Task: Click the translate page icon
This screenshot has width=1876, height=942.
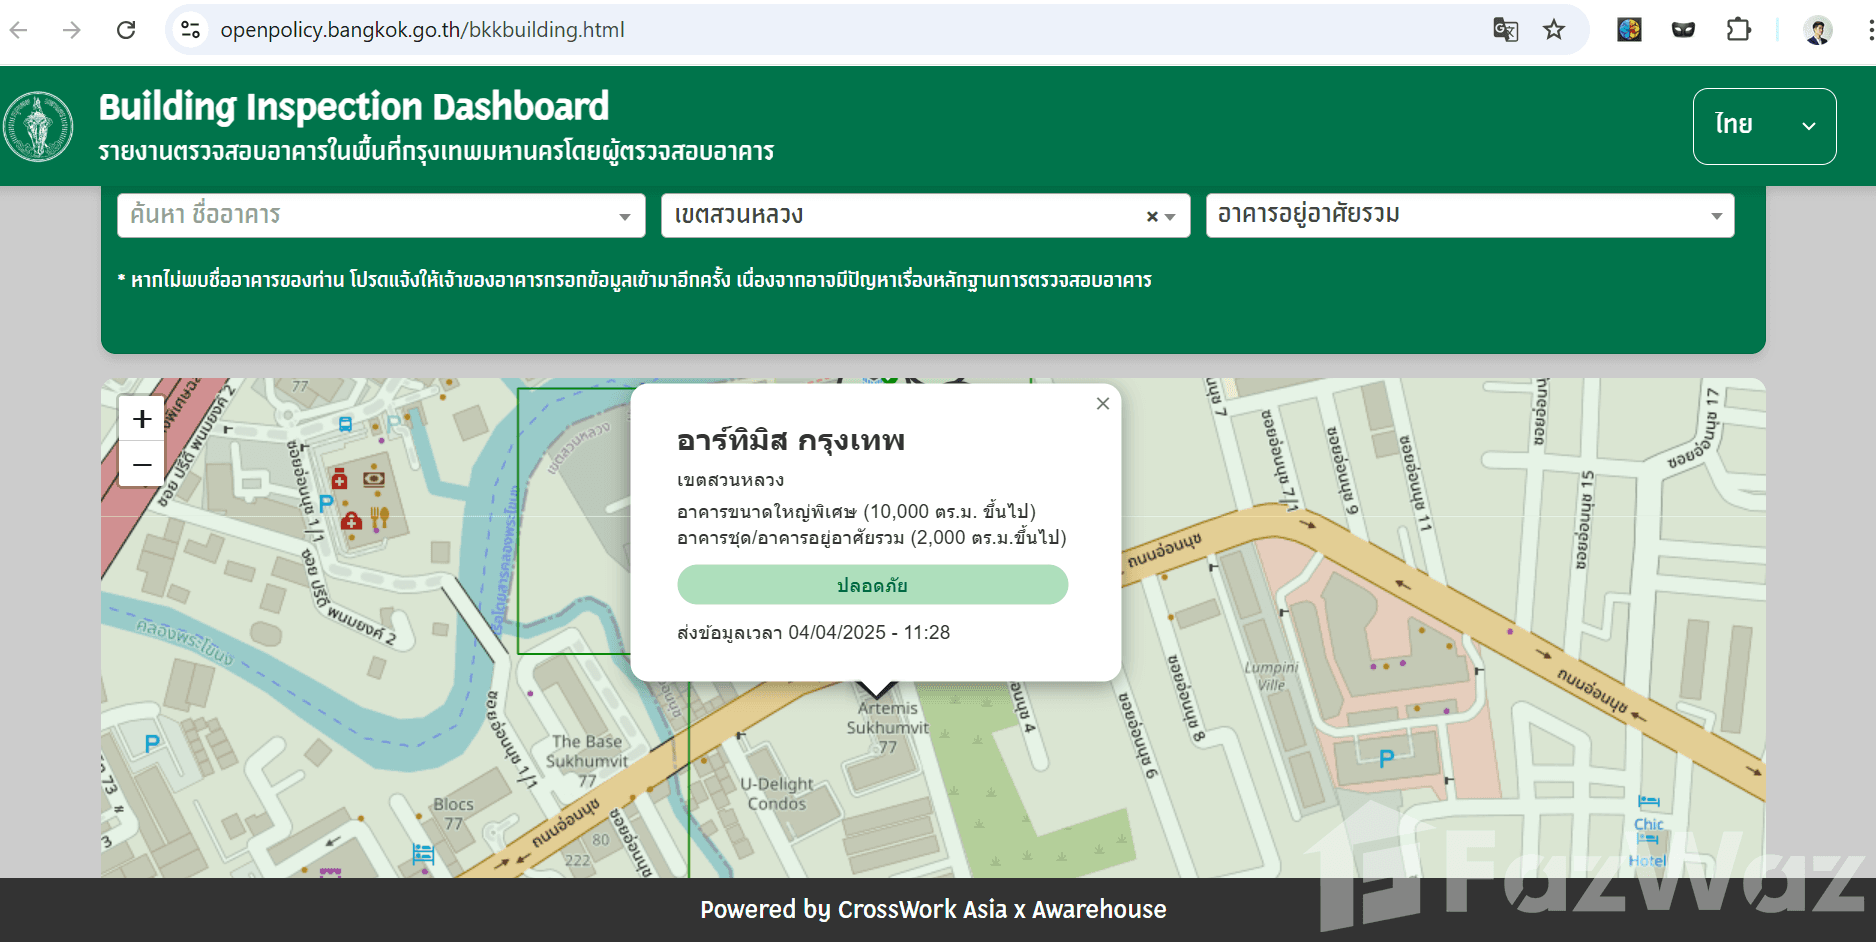Action: click(1505, 30)
